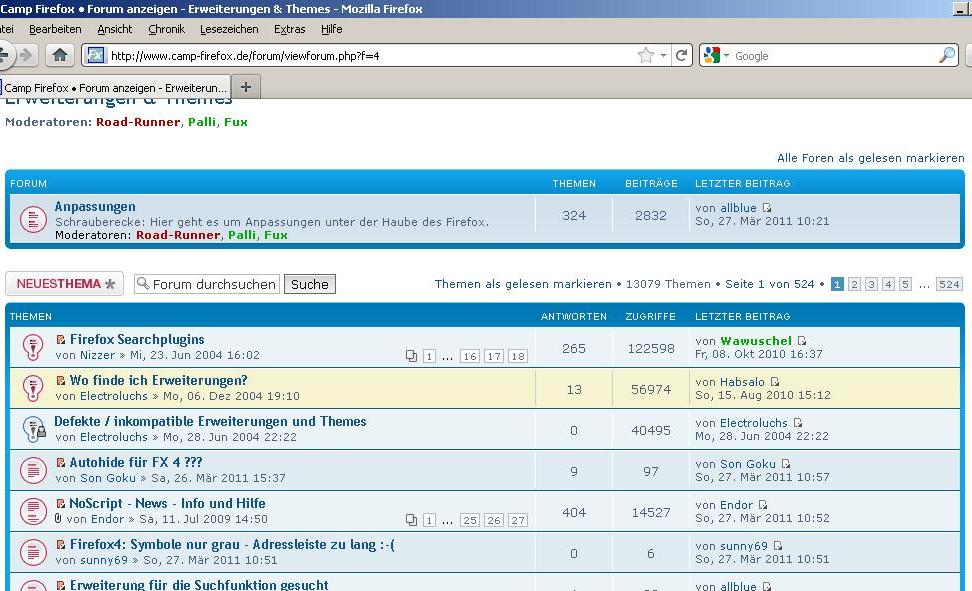This screenshot has width=972, height=591.
Task: Click Alle Foren als gelesen markieren
Action: pos(870,158)
